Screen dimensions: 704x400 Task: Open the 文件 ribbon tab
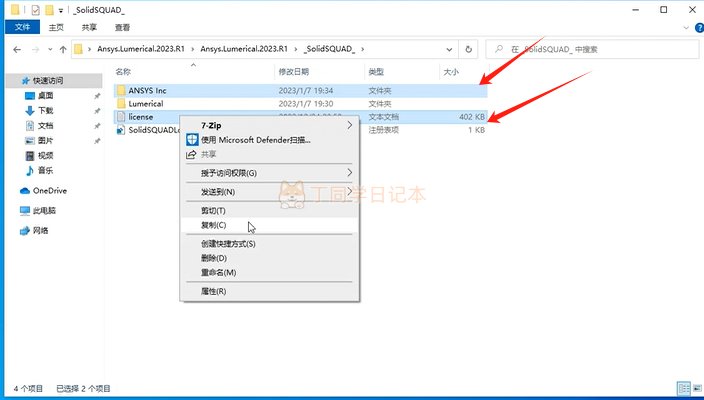22,27
